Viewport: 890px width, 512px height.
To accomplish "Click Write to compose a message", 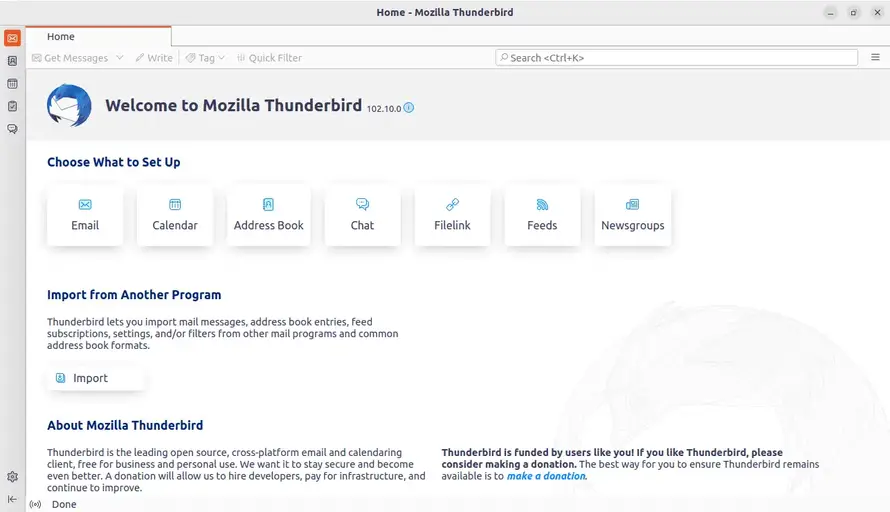I will [x=154, y=58].
